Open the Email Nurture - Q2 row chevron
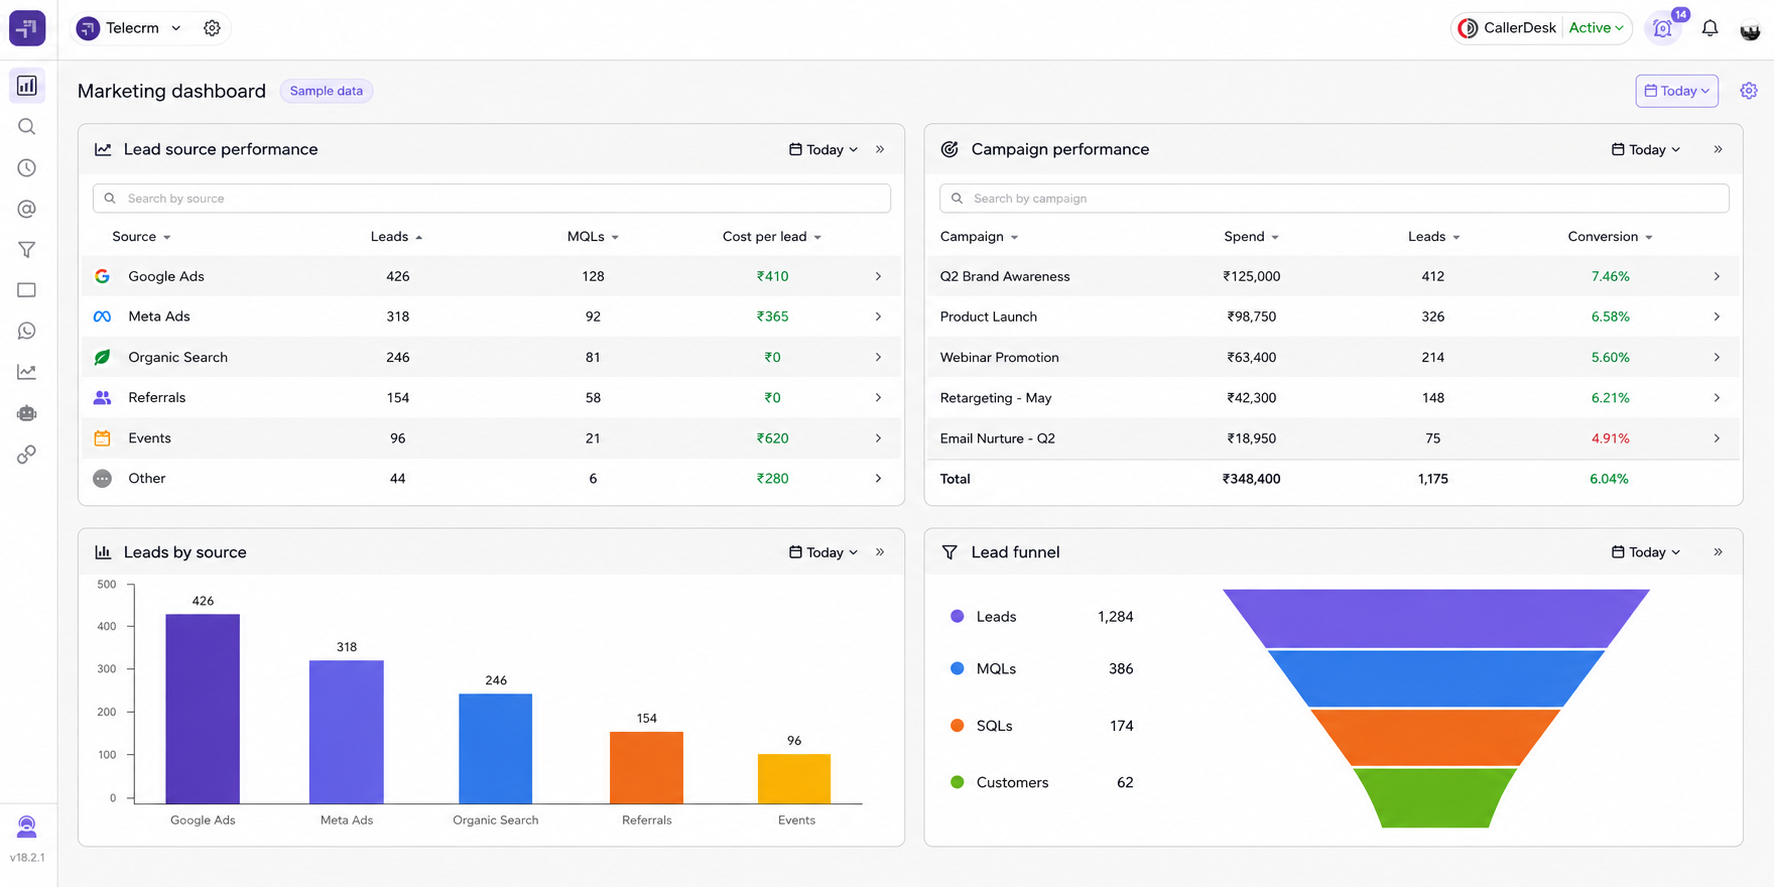 [x=1716, y=438]
